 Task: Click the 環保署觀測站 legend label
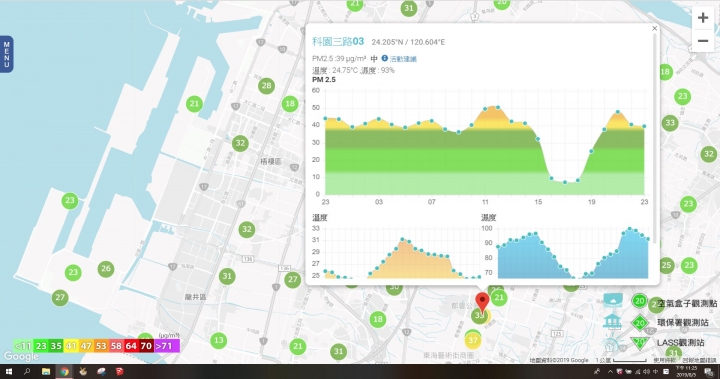(x=683, y=323)
